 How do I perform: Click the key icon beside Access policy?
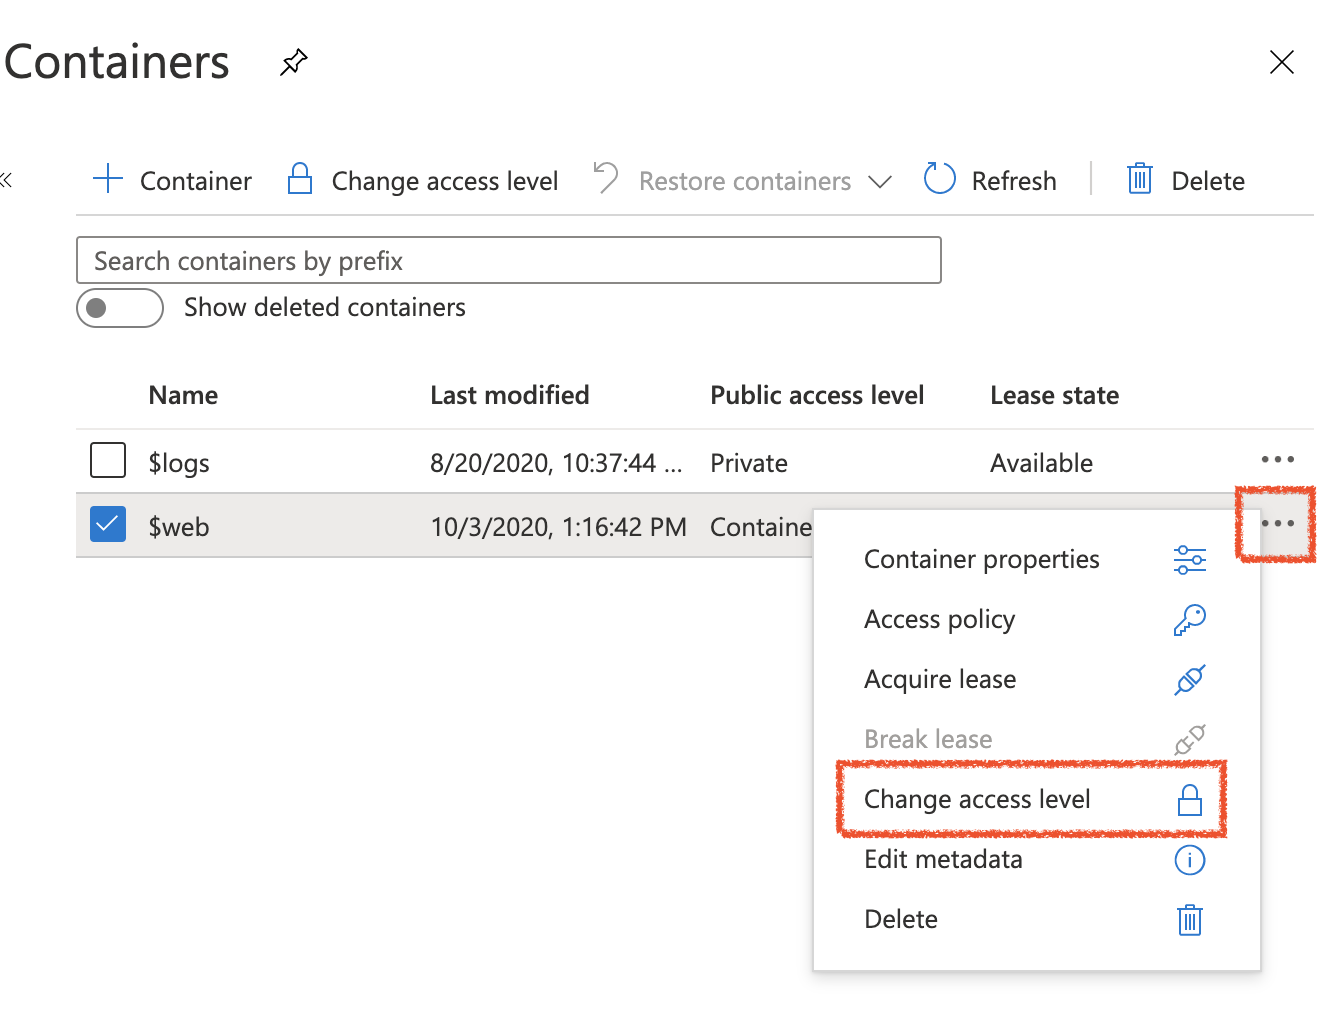(1189, 620)
